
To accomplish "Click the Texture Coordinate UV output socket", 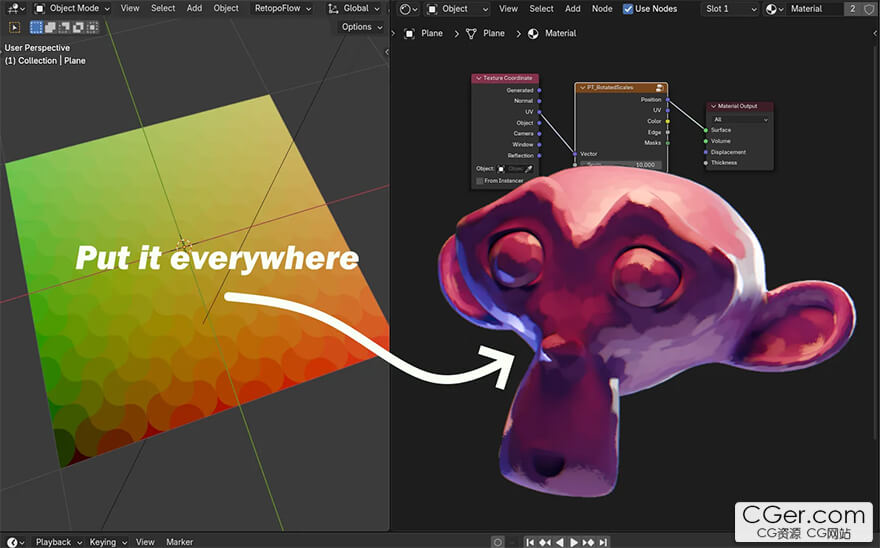I will (x=539, y=112).
